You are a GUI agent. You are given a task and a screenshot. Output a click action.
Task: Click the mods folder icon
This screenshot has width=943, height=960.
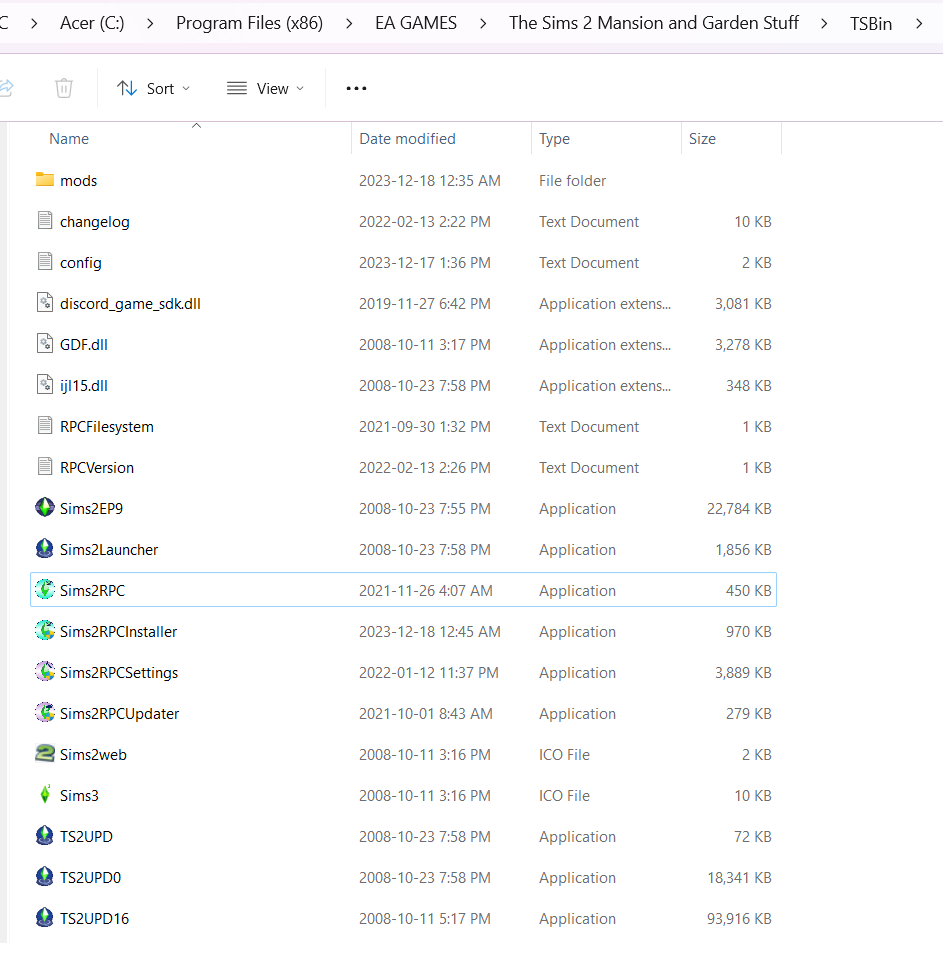(x=44, y=180)
